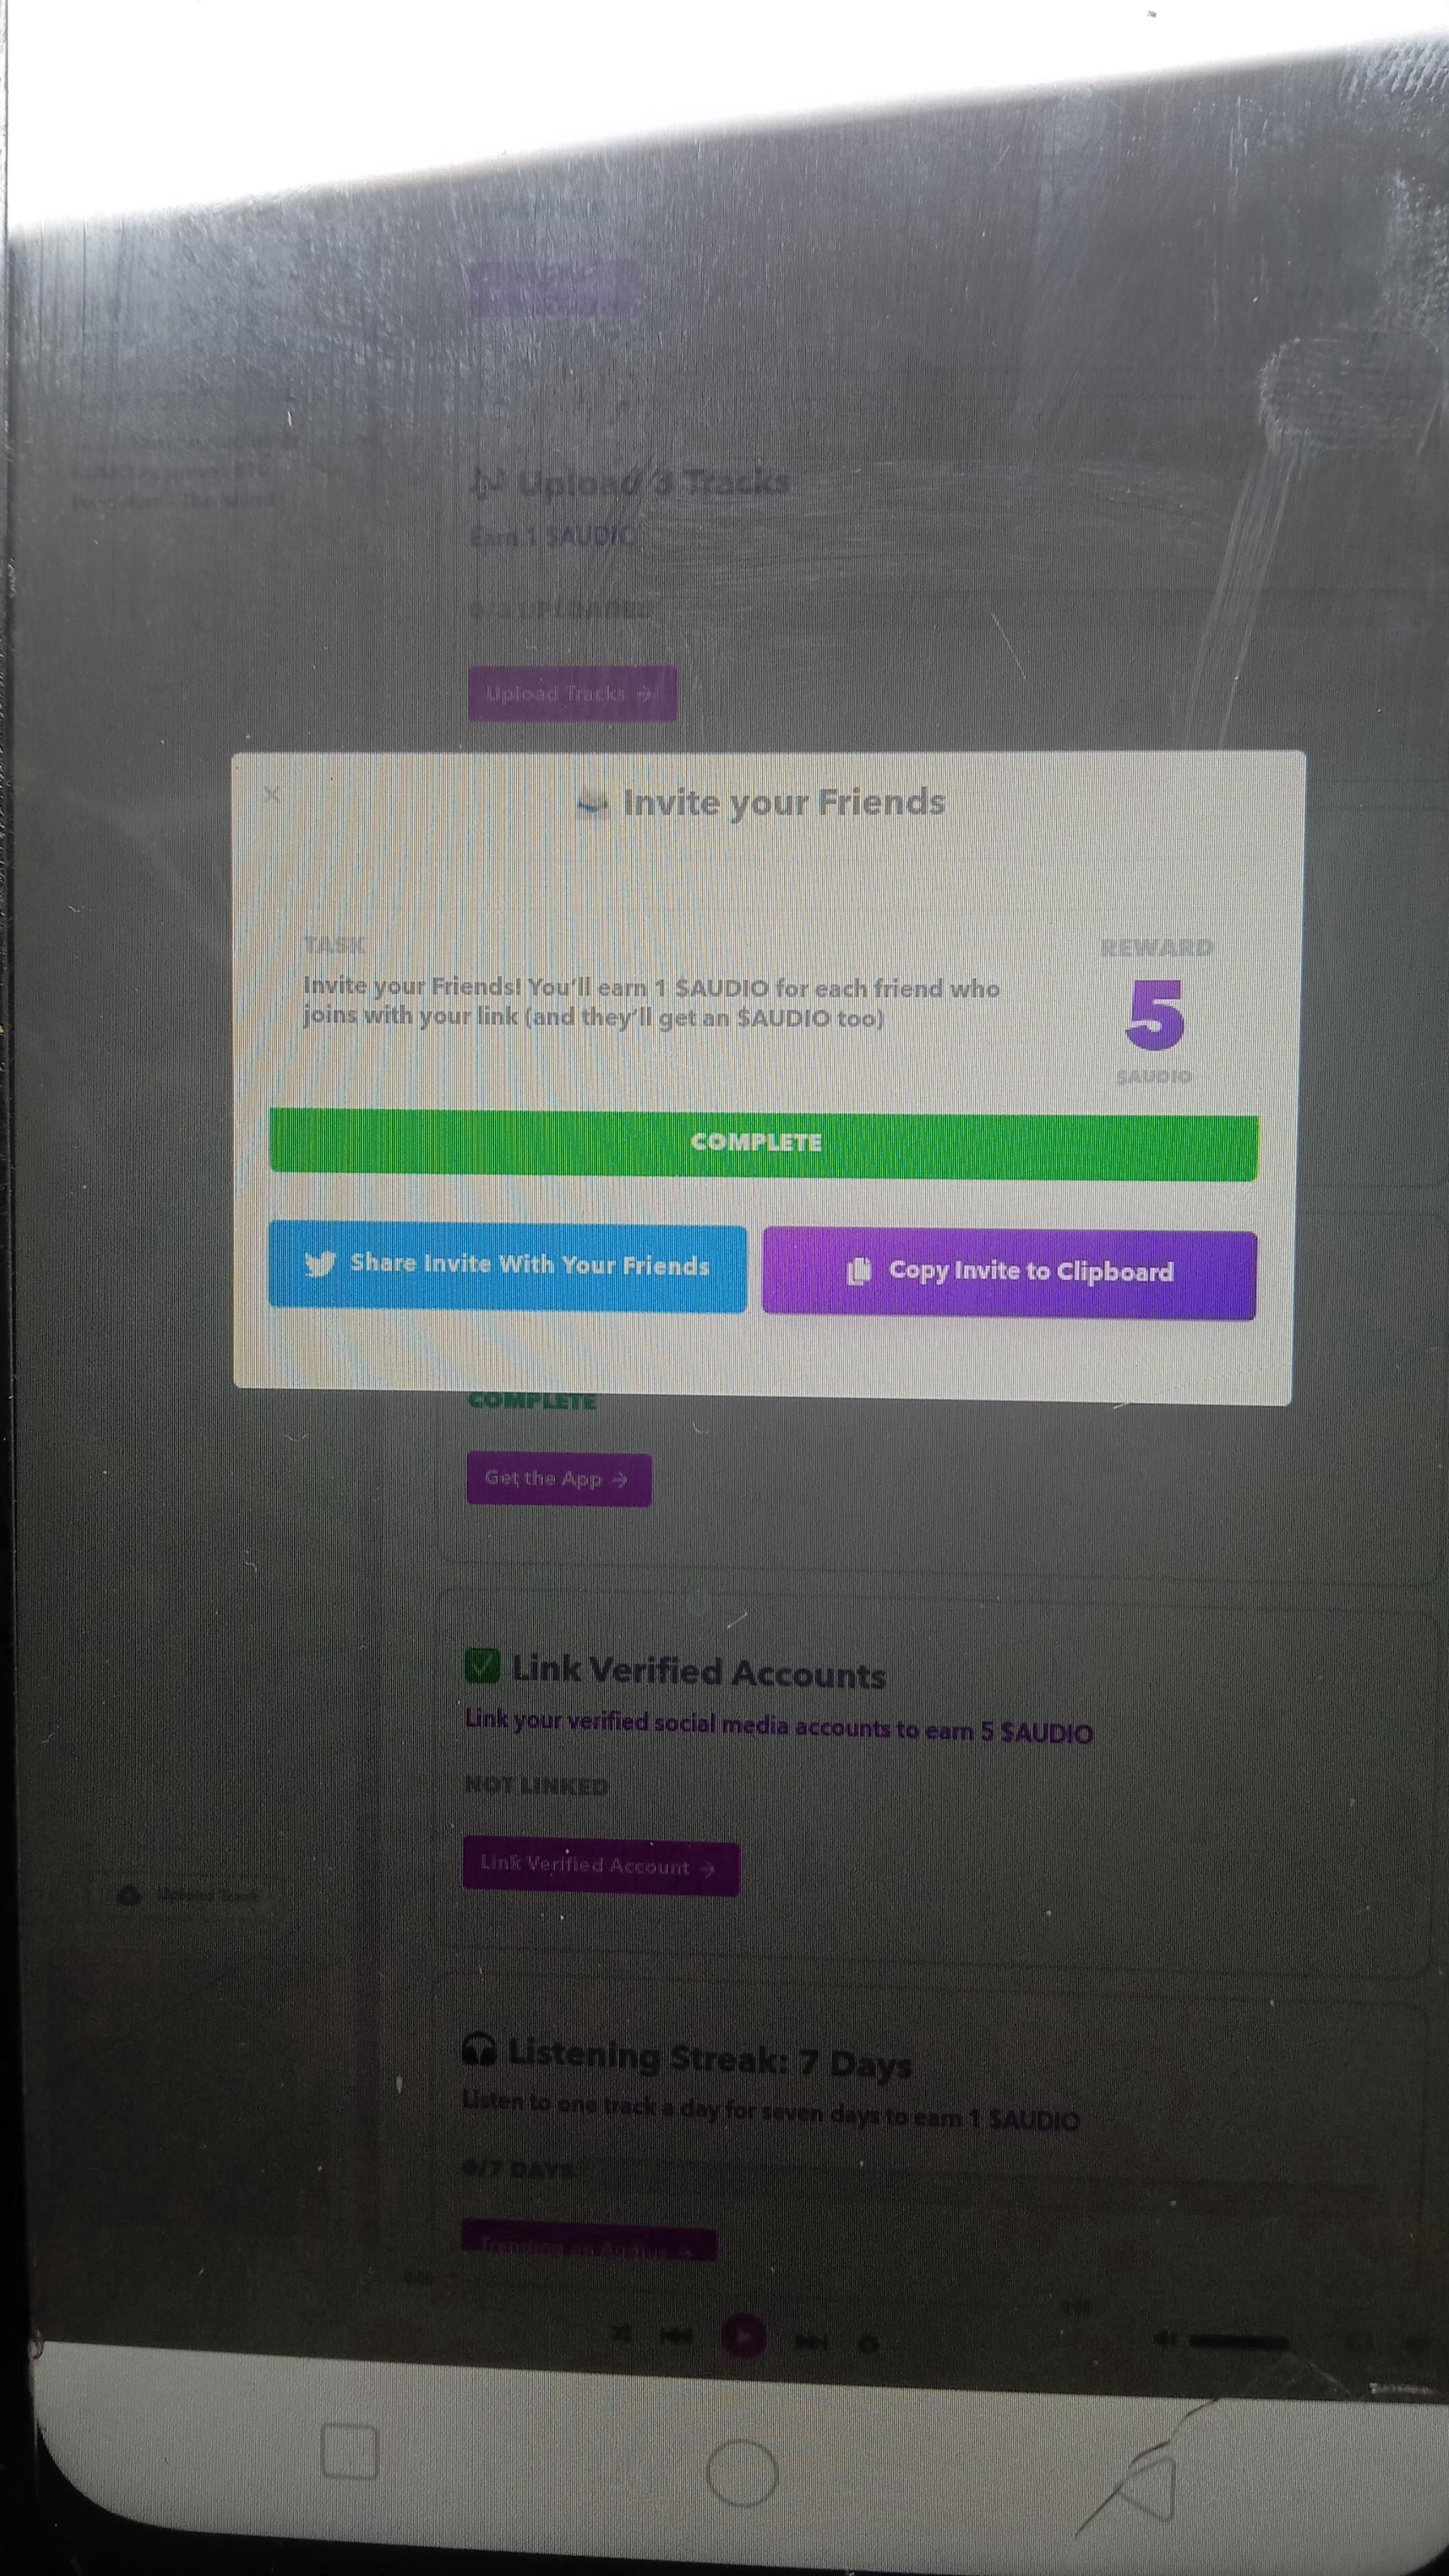Click Copy Invite to Clipboard button

(x=1009, y=1274)
